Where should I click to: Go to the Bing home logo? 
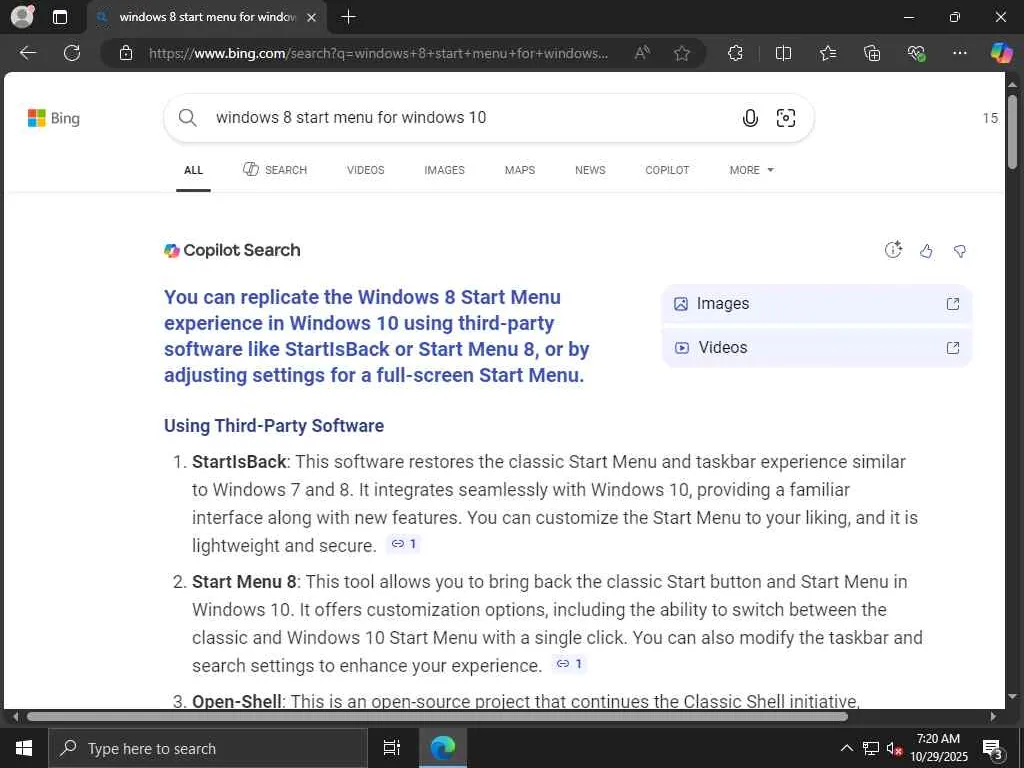tap(54, 118)
